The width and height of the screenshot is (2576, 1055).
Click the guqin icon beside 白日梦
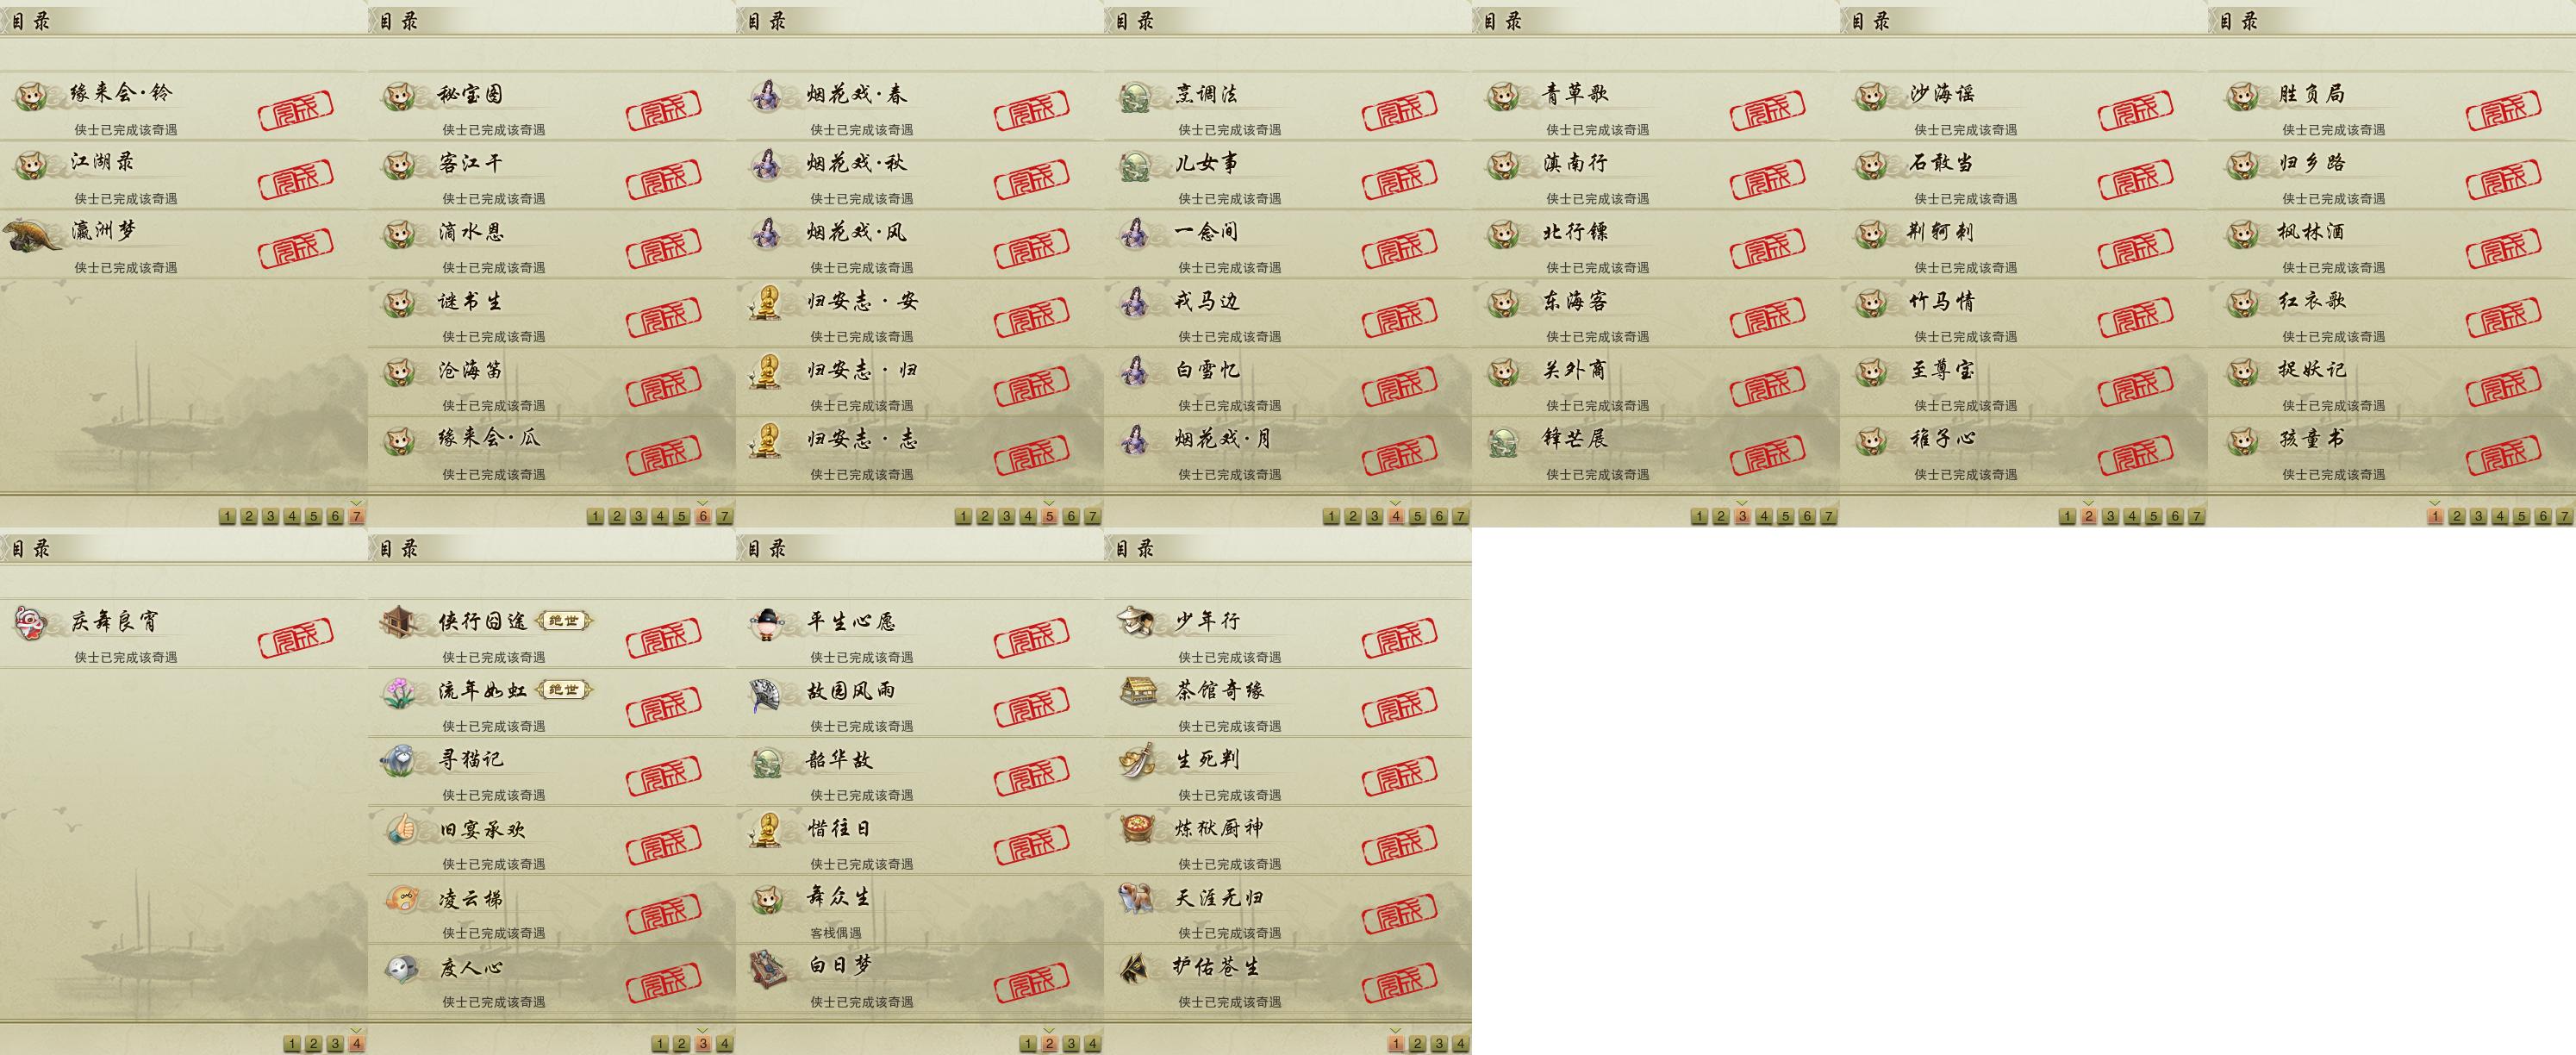[767, 968]
